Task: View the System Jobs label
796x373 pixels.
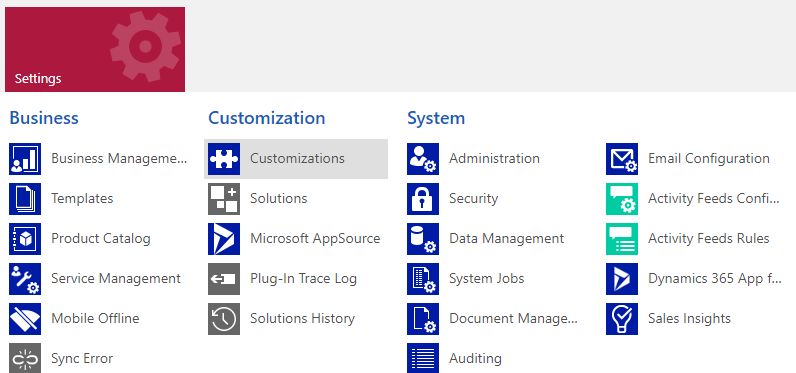Action: [x=487, y=279]
